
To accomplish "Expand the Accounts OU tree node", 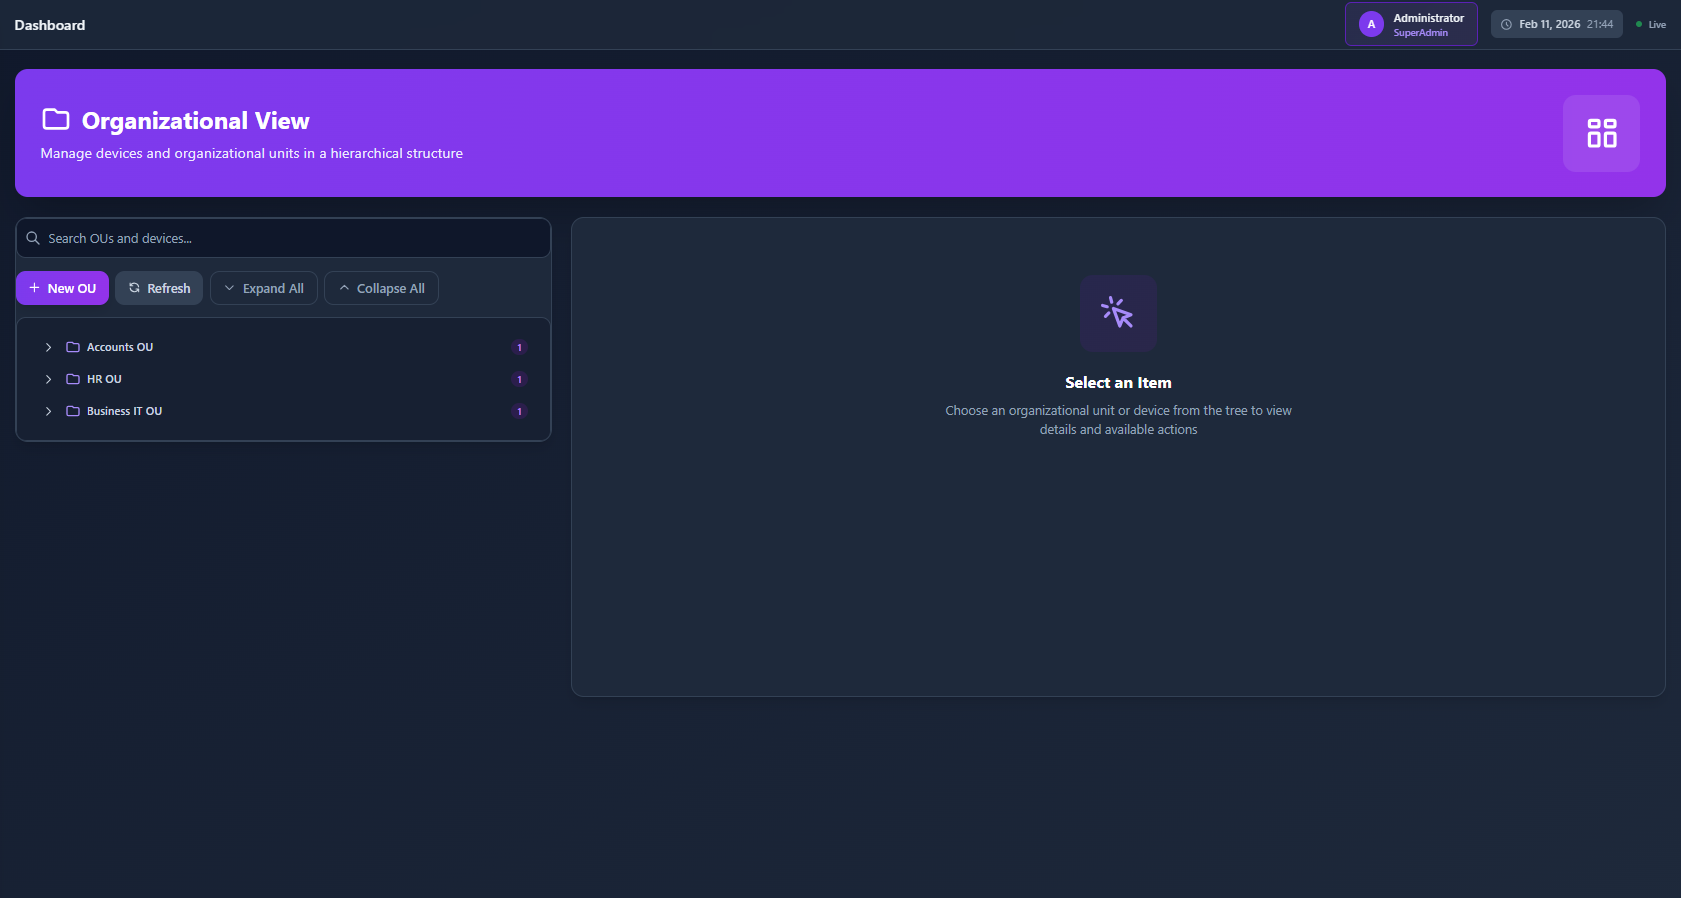I will coord(48,347).
